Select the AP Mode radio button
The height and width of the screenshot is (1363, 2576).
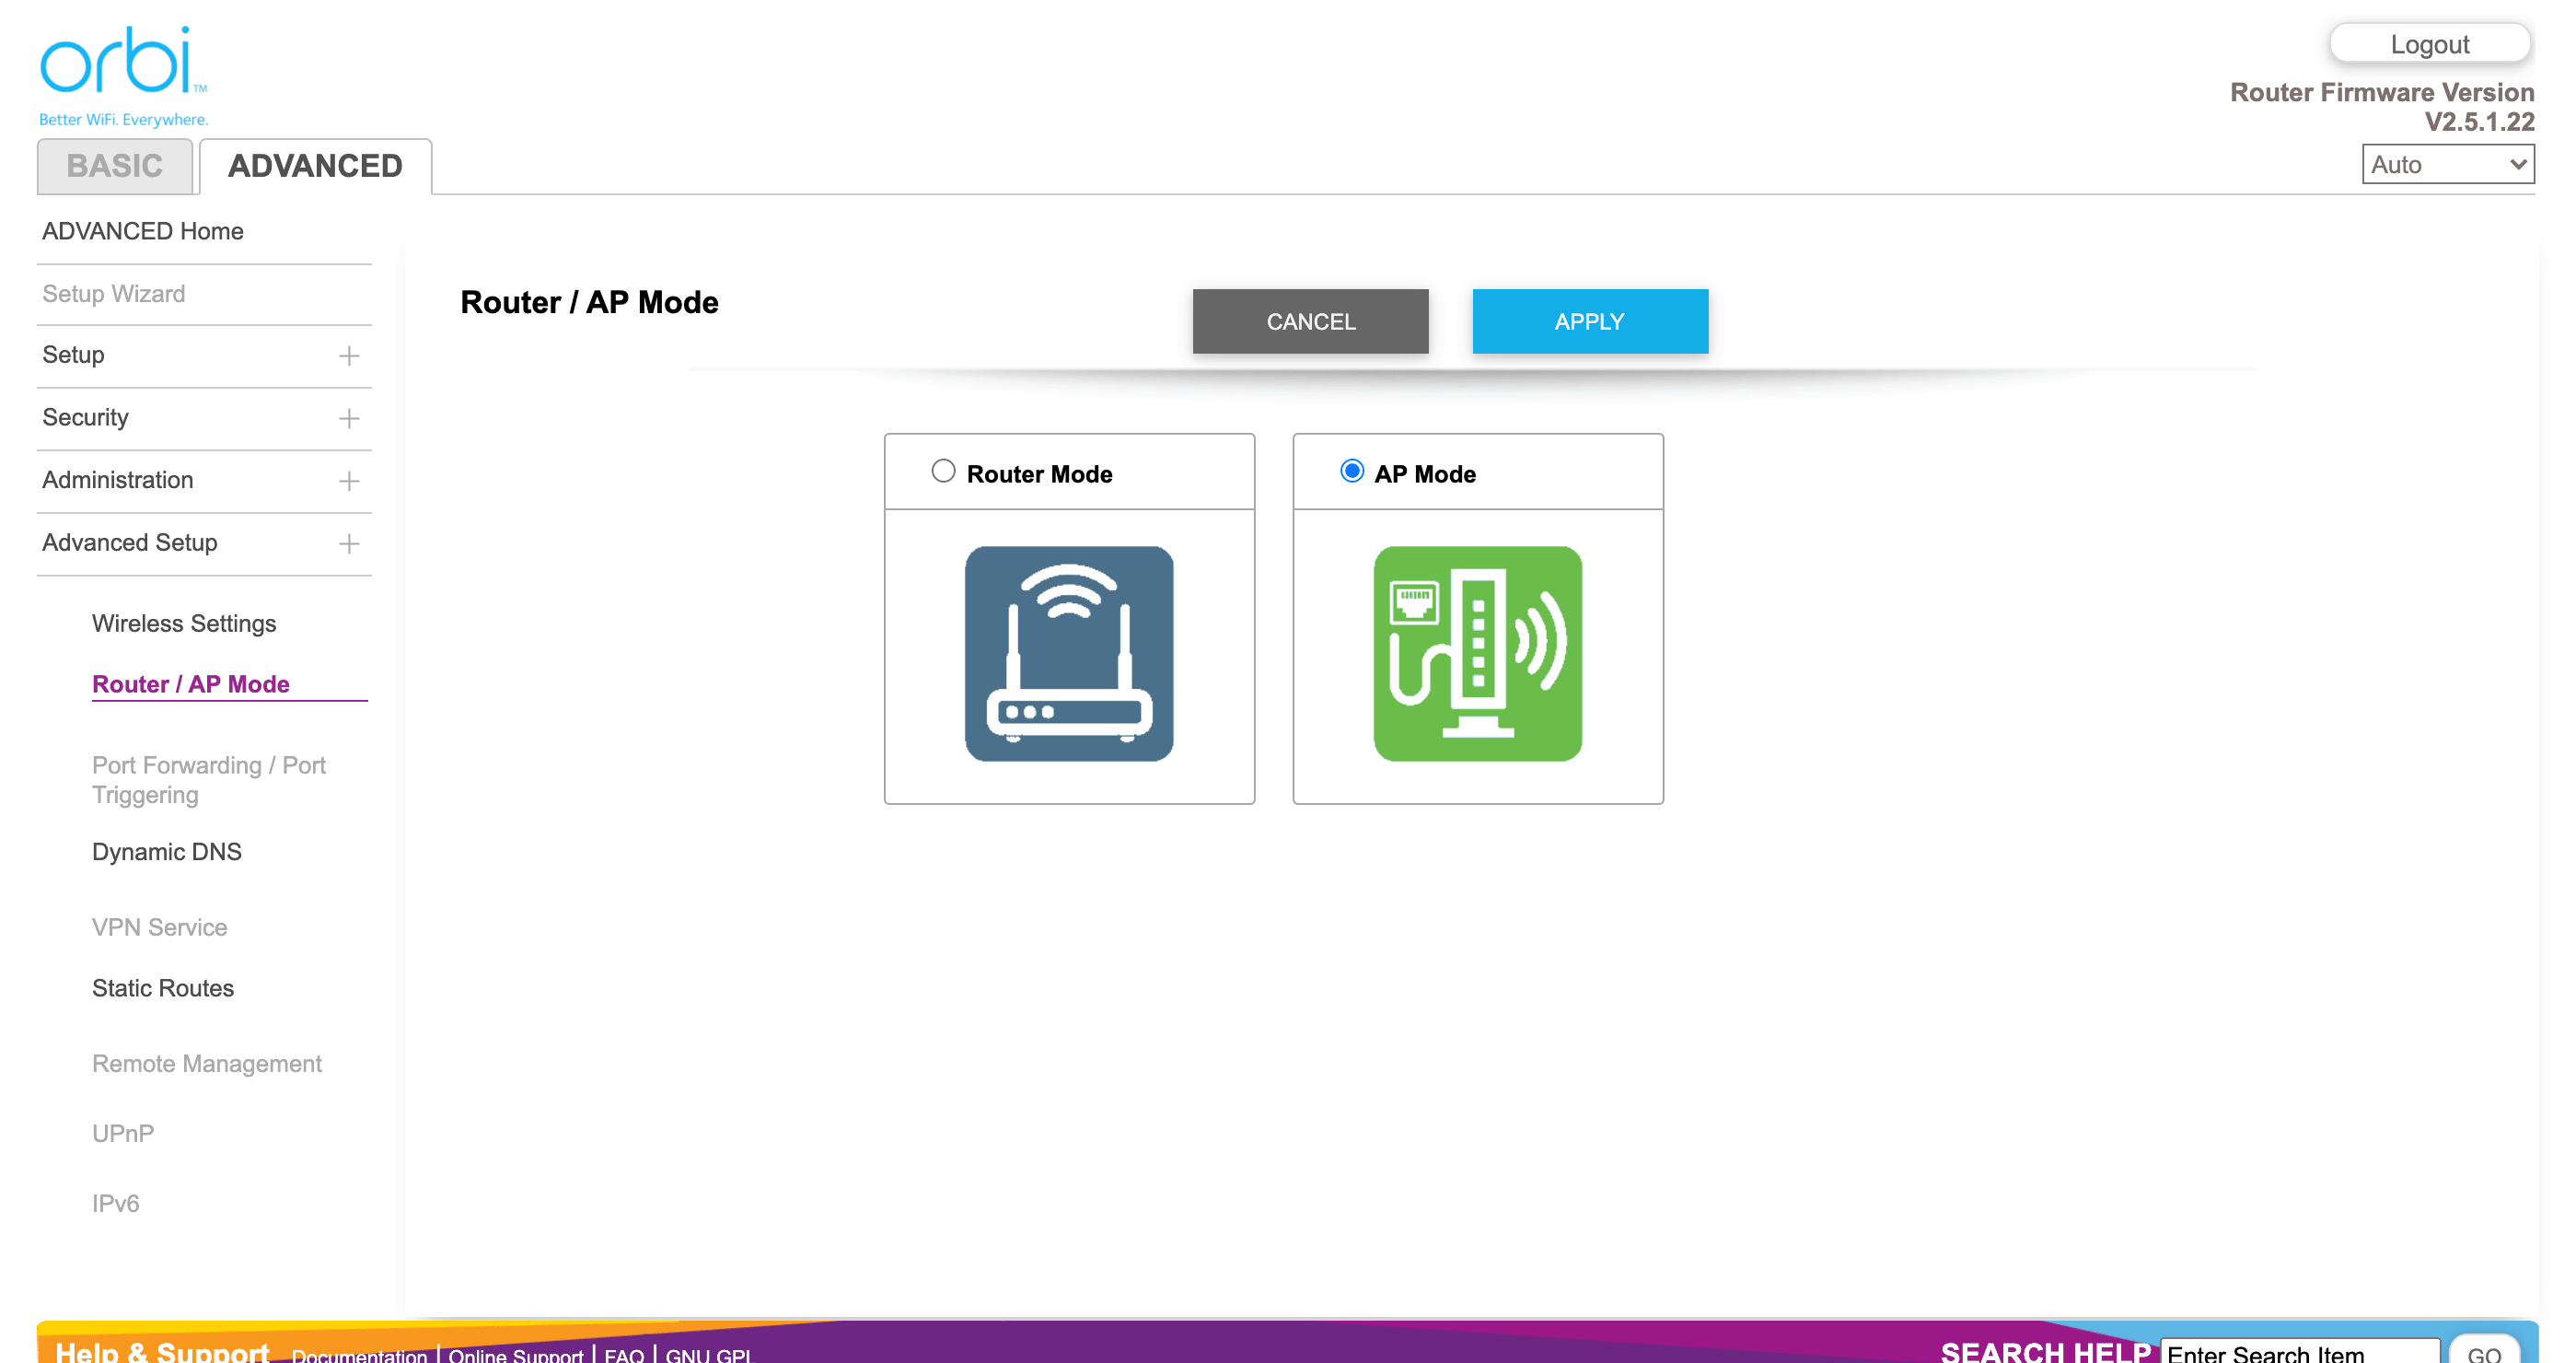pos(1352,470)
